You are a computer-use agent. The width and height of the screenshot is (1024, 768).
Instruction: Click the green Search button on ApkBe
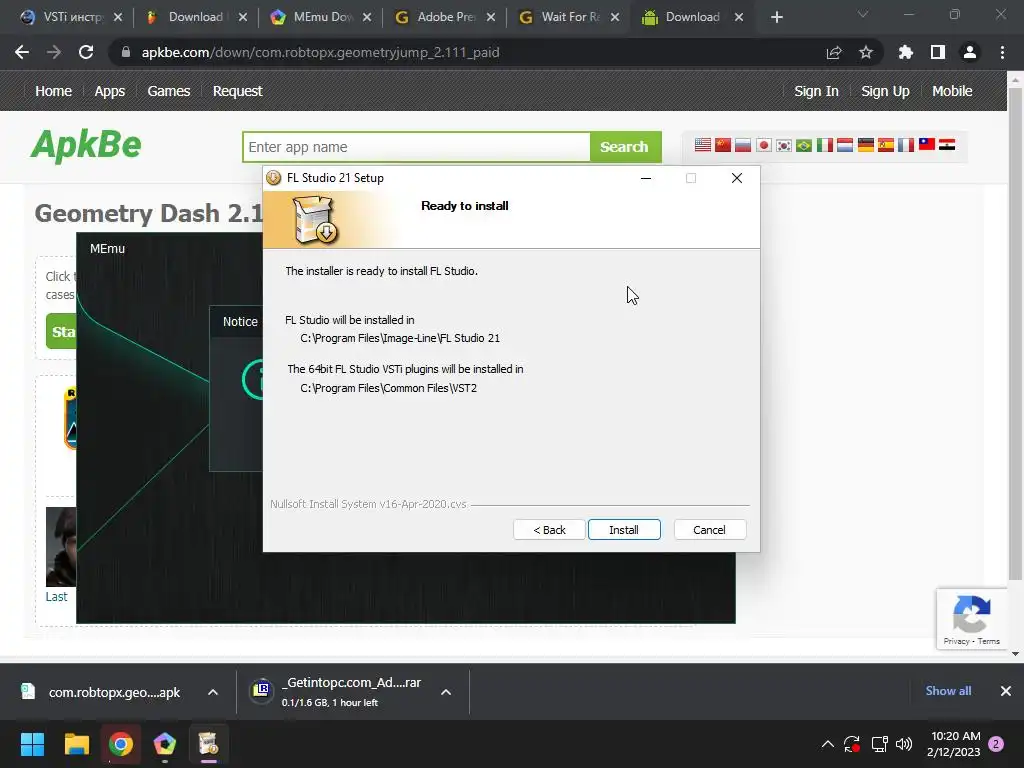tap(625, 147)
